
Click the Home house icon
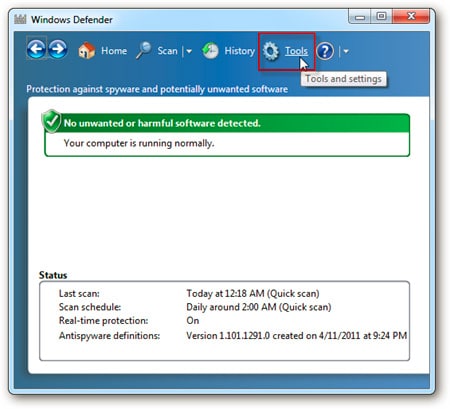[86, 51]
